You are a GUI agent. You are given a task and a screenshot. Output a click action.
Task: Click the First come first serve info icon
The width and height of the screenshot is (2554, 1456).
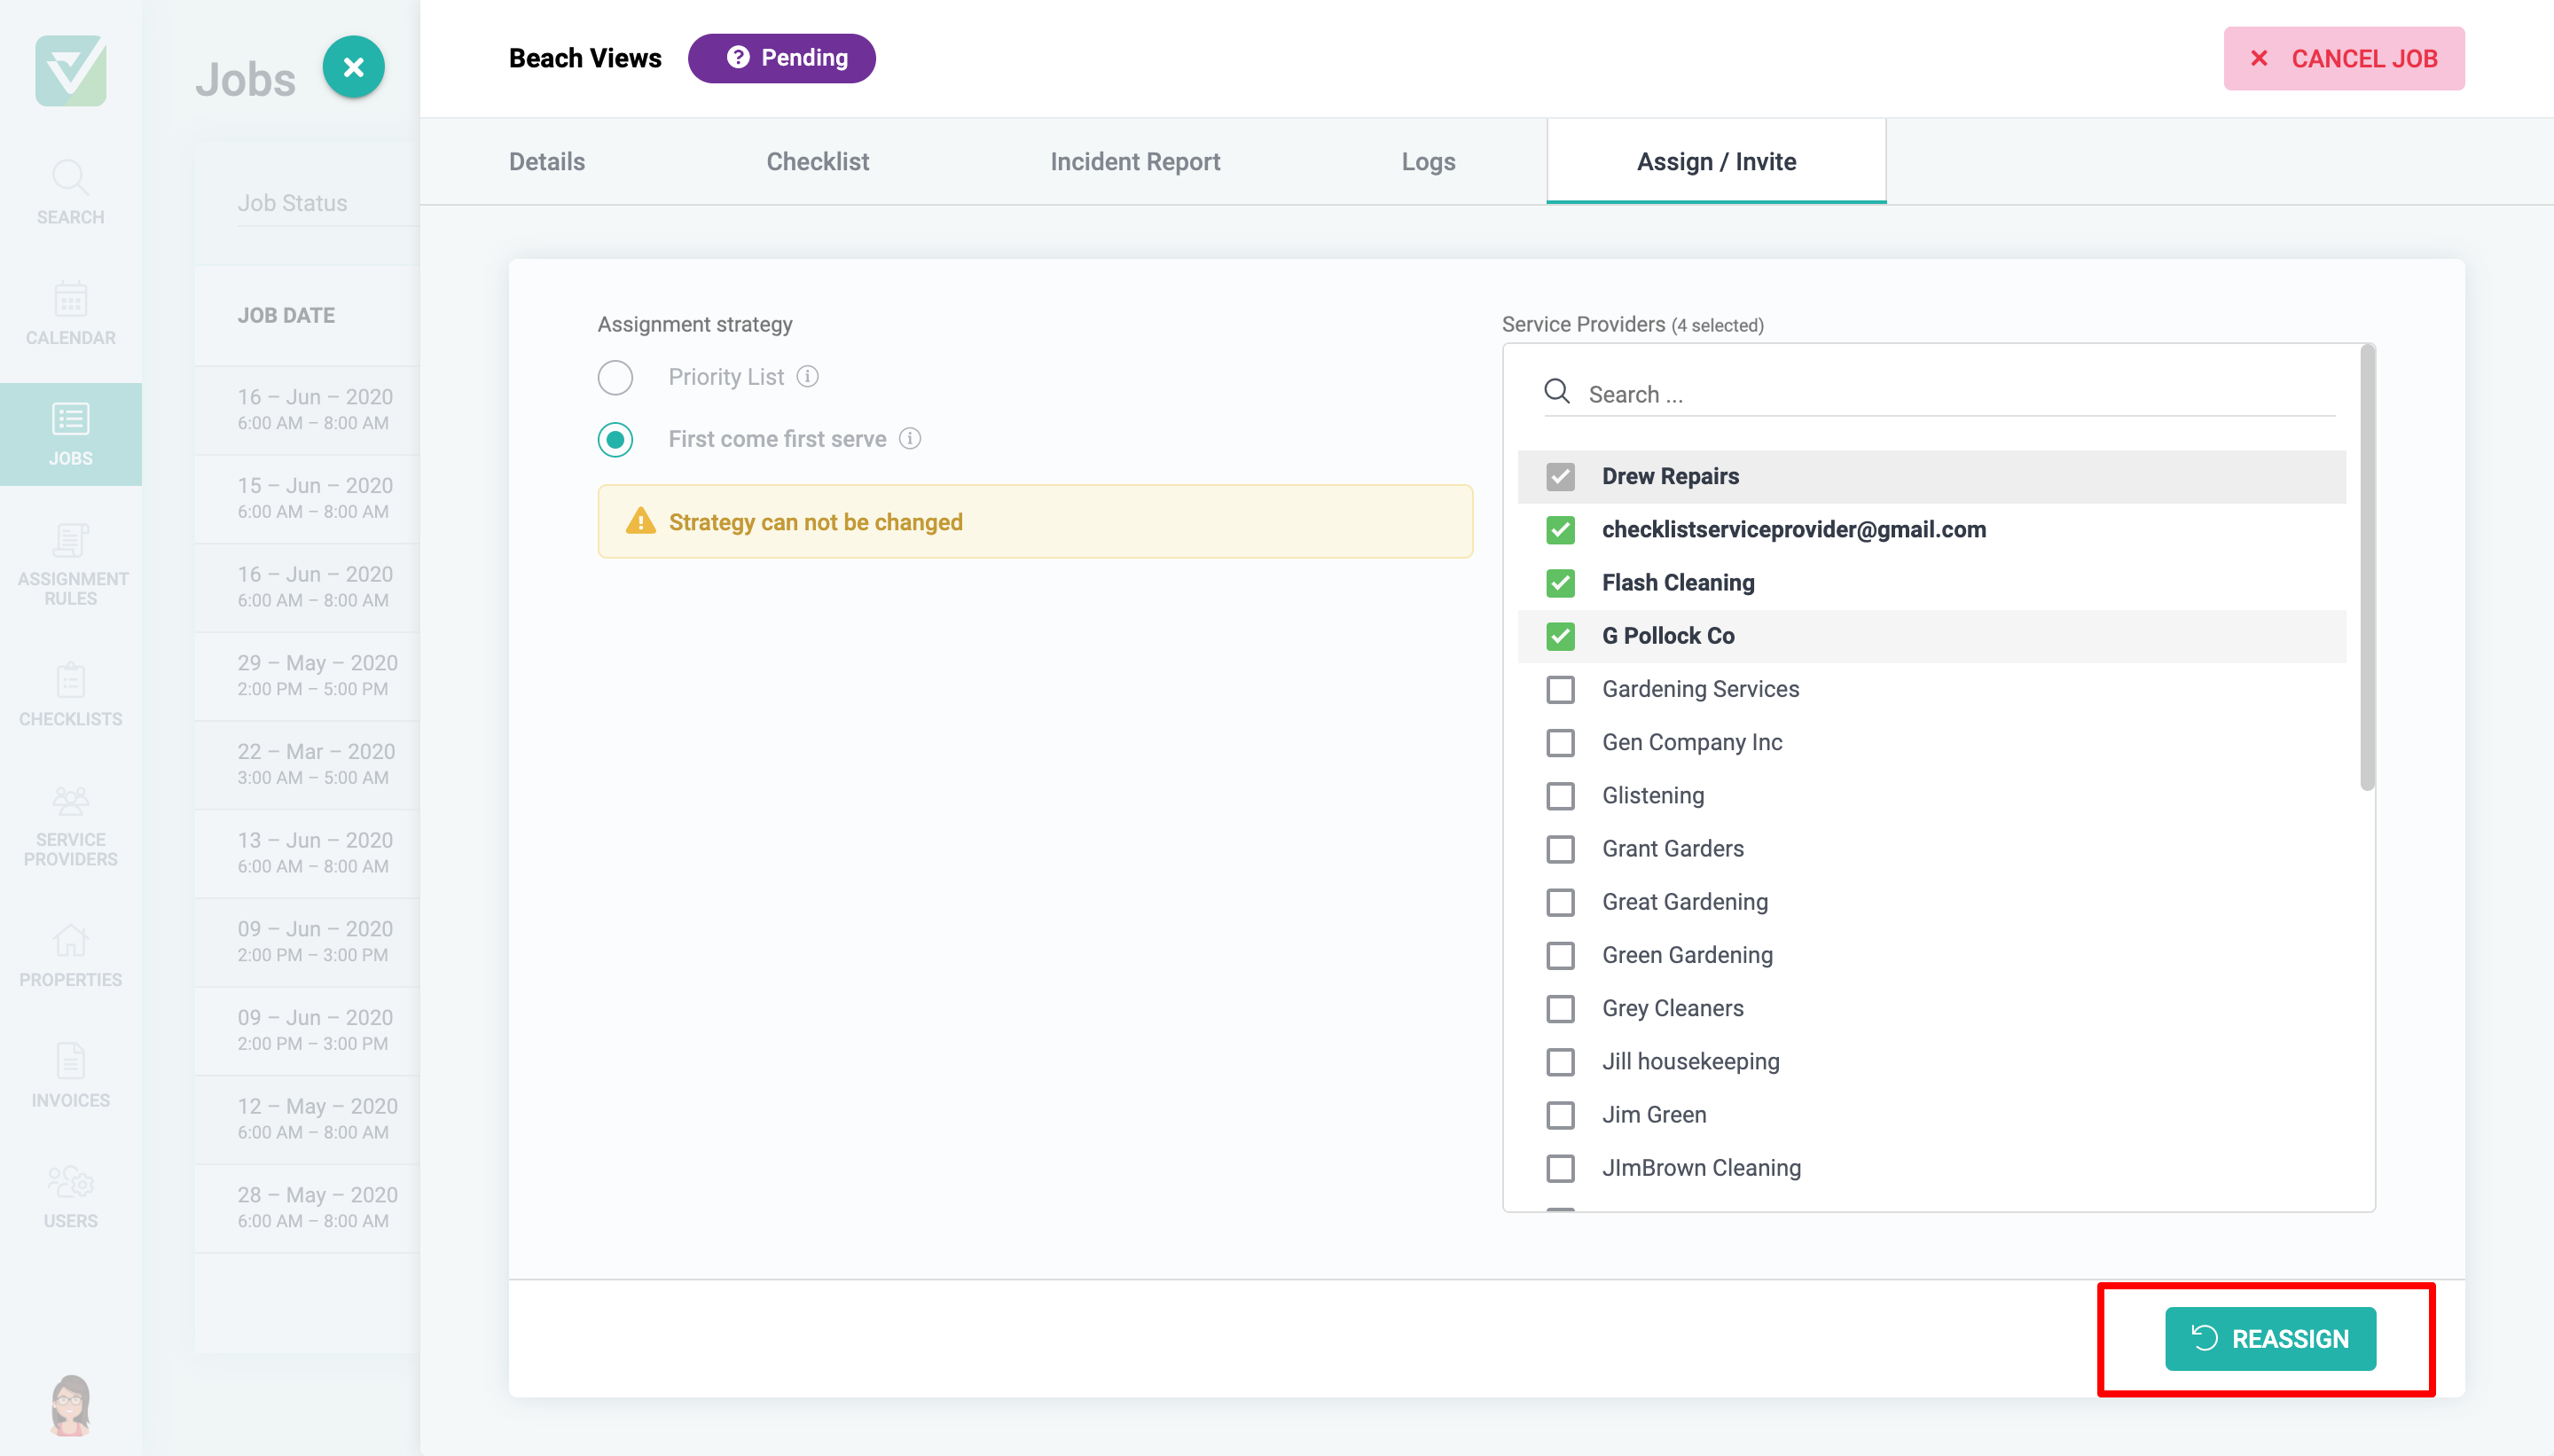click(x=909, y=439)
